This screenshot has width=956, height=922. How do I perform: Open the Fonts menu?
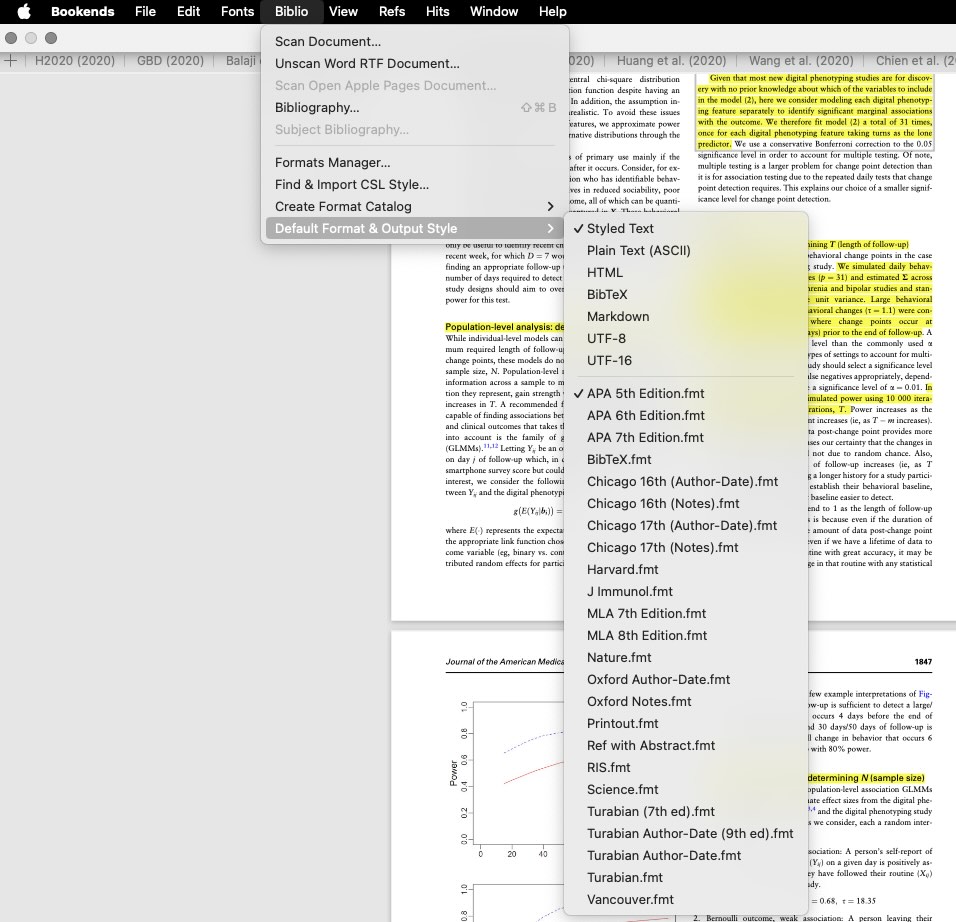237,12
